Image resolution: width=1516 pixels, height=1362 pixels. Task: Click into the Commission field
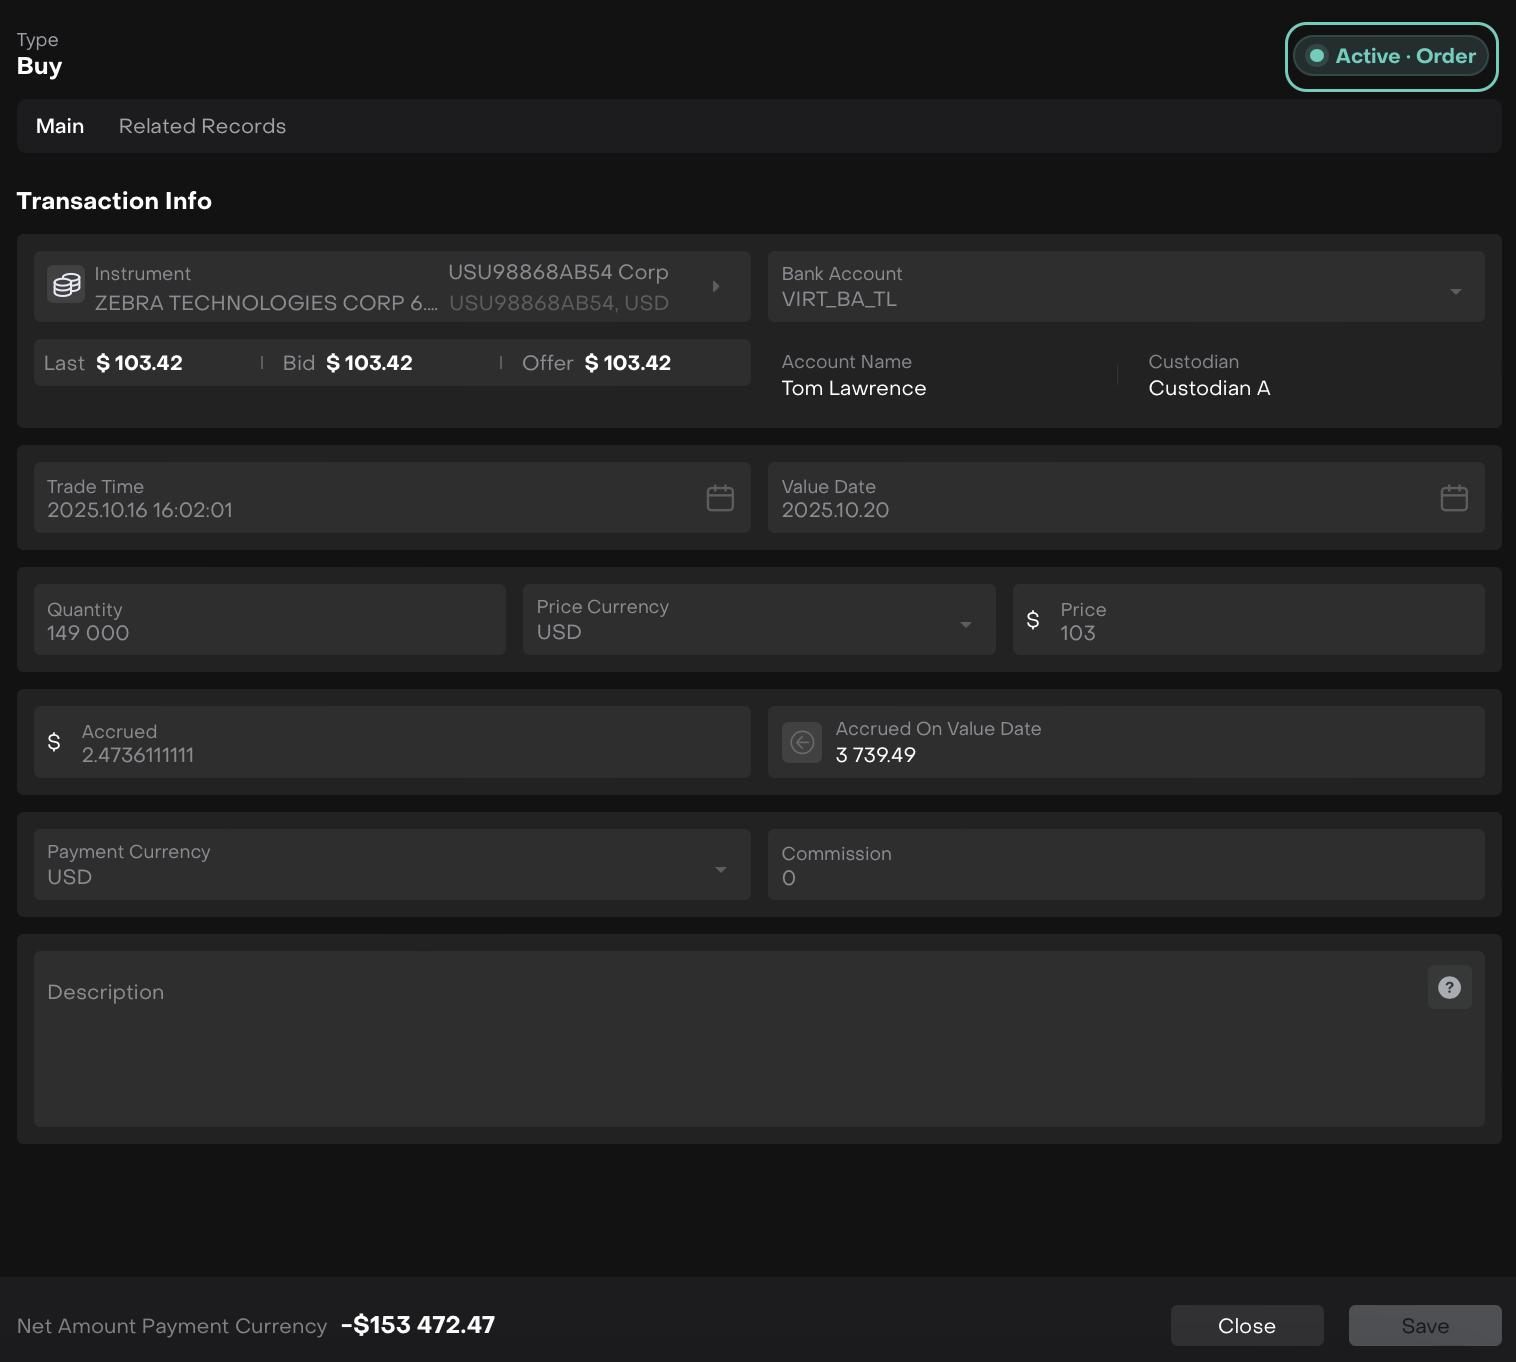click(x=1125, y=866)
